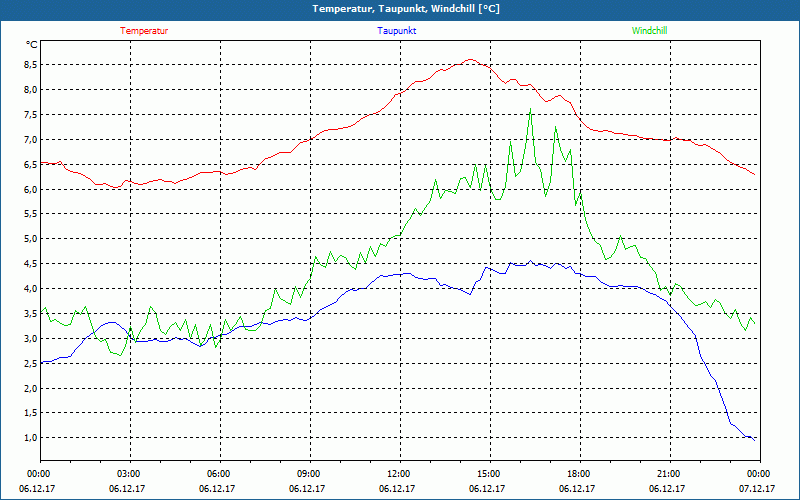Click the 1,5 y-axis value

click(x=31, y=413)
